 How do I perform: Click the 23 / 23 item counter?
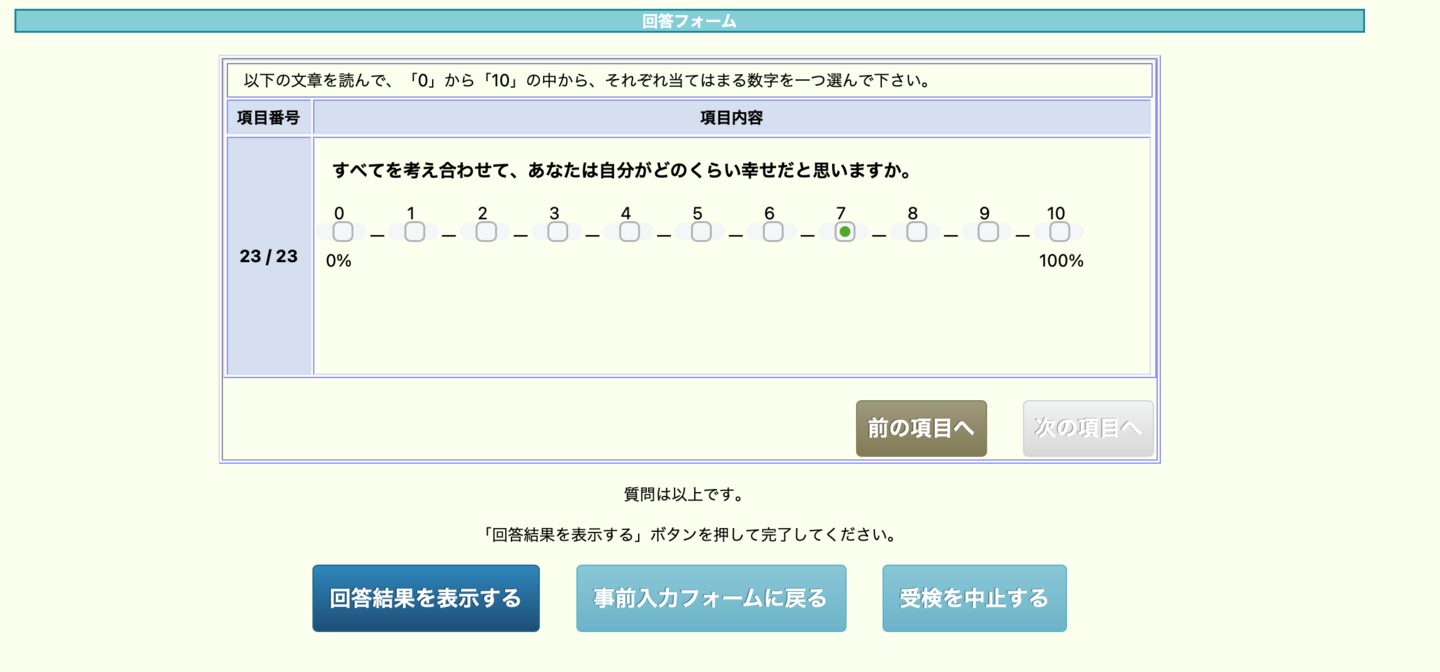pos(269,256)
